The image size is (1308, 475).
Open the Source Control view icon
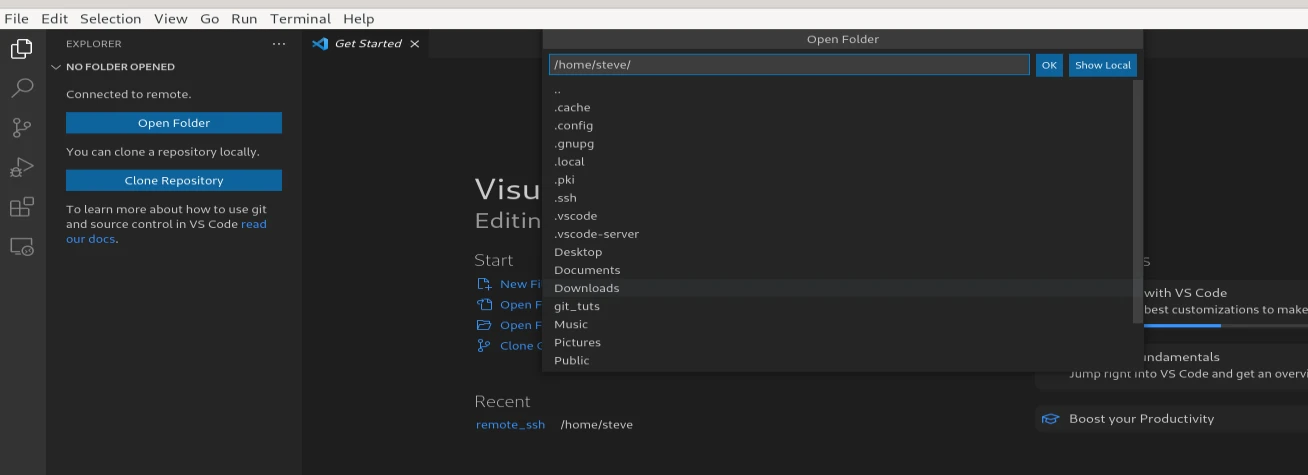pyautogui.click(x=21, y=127)
